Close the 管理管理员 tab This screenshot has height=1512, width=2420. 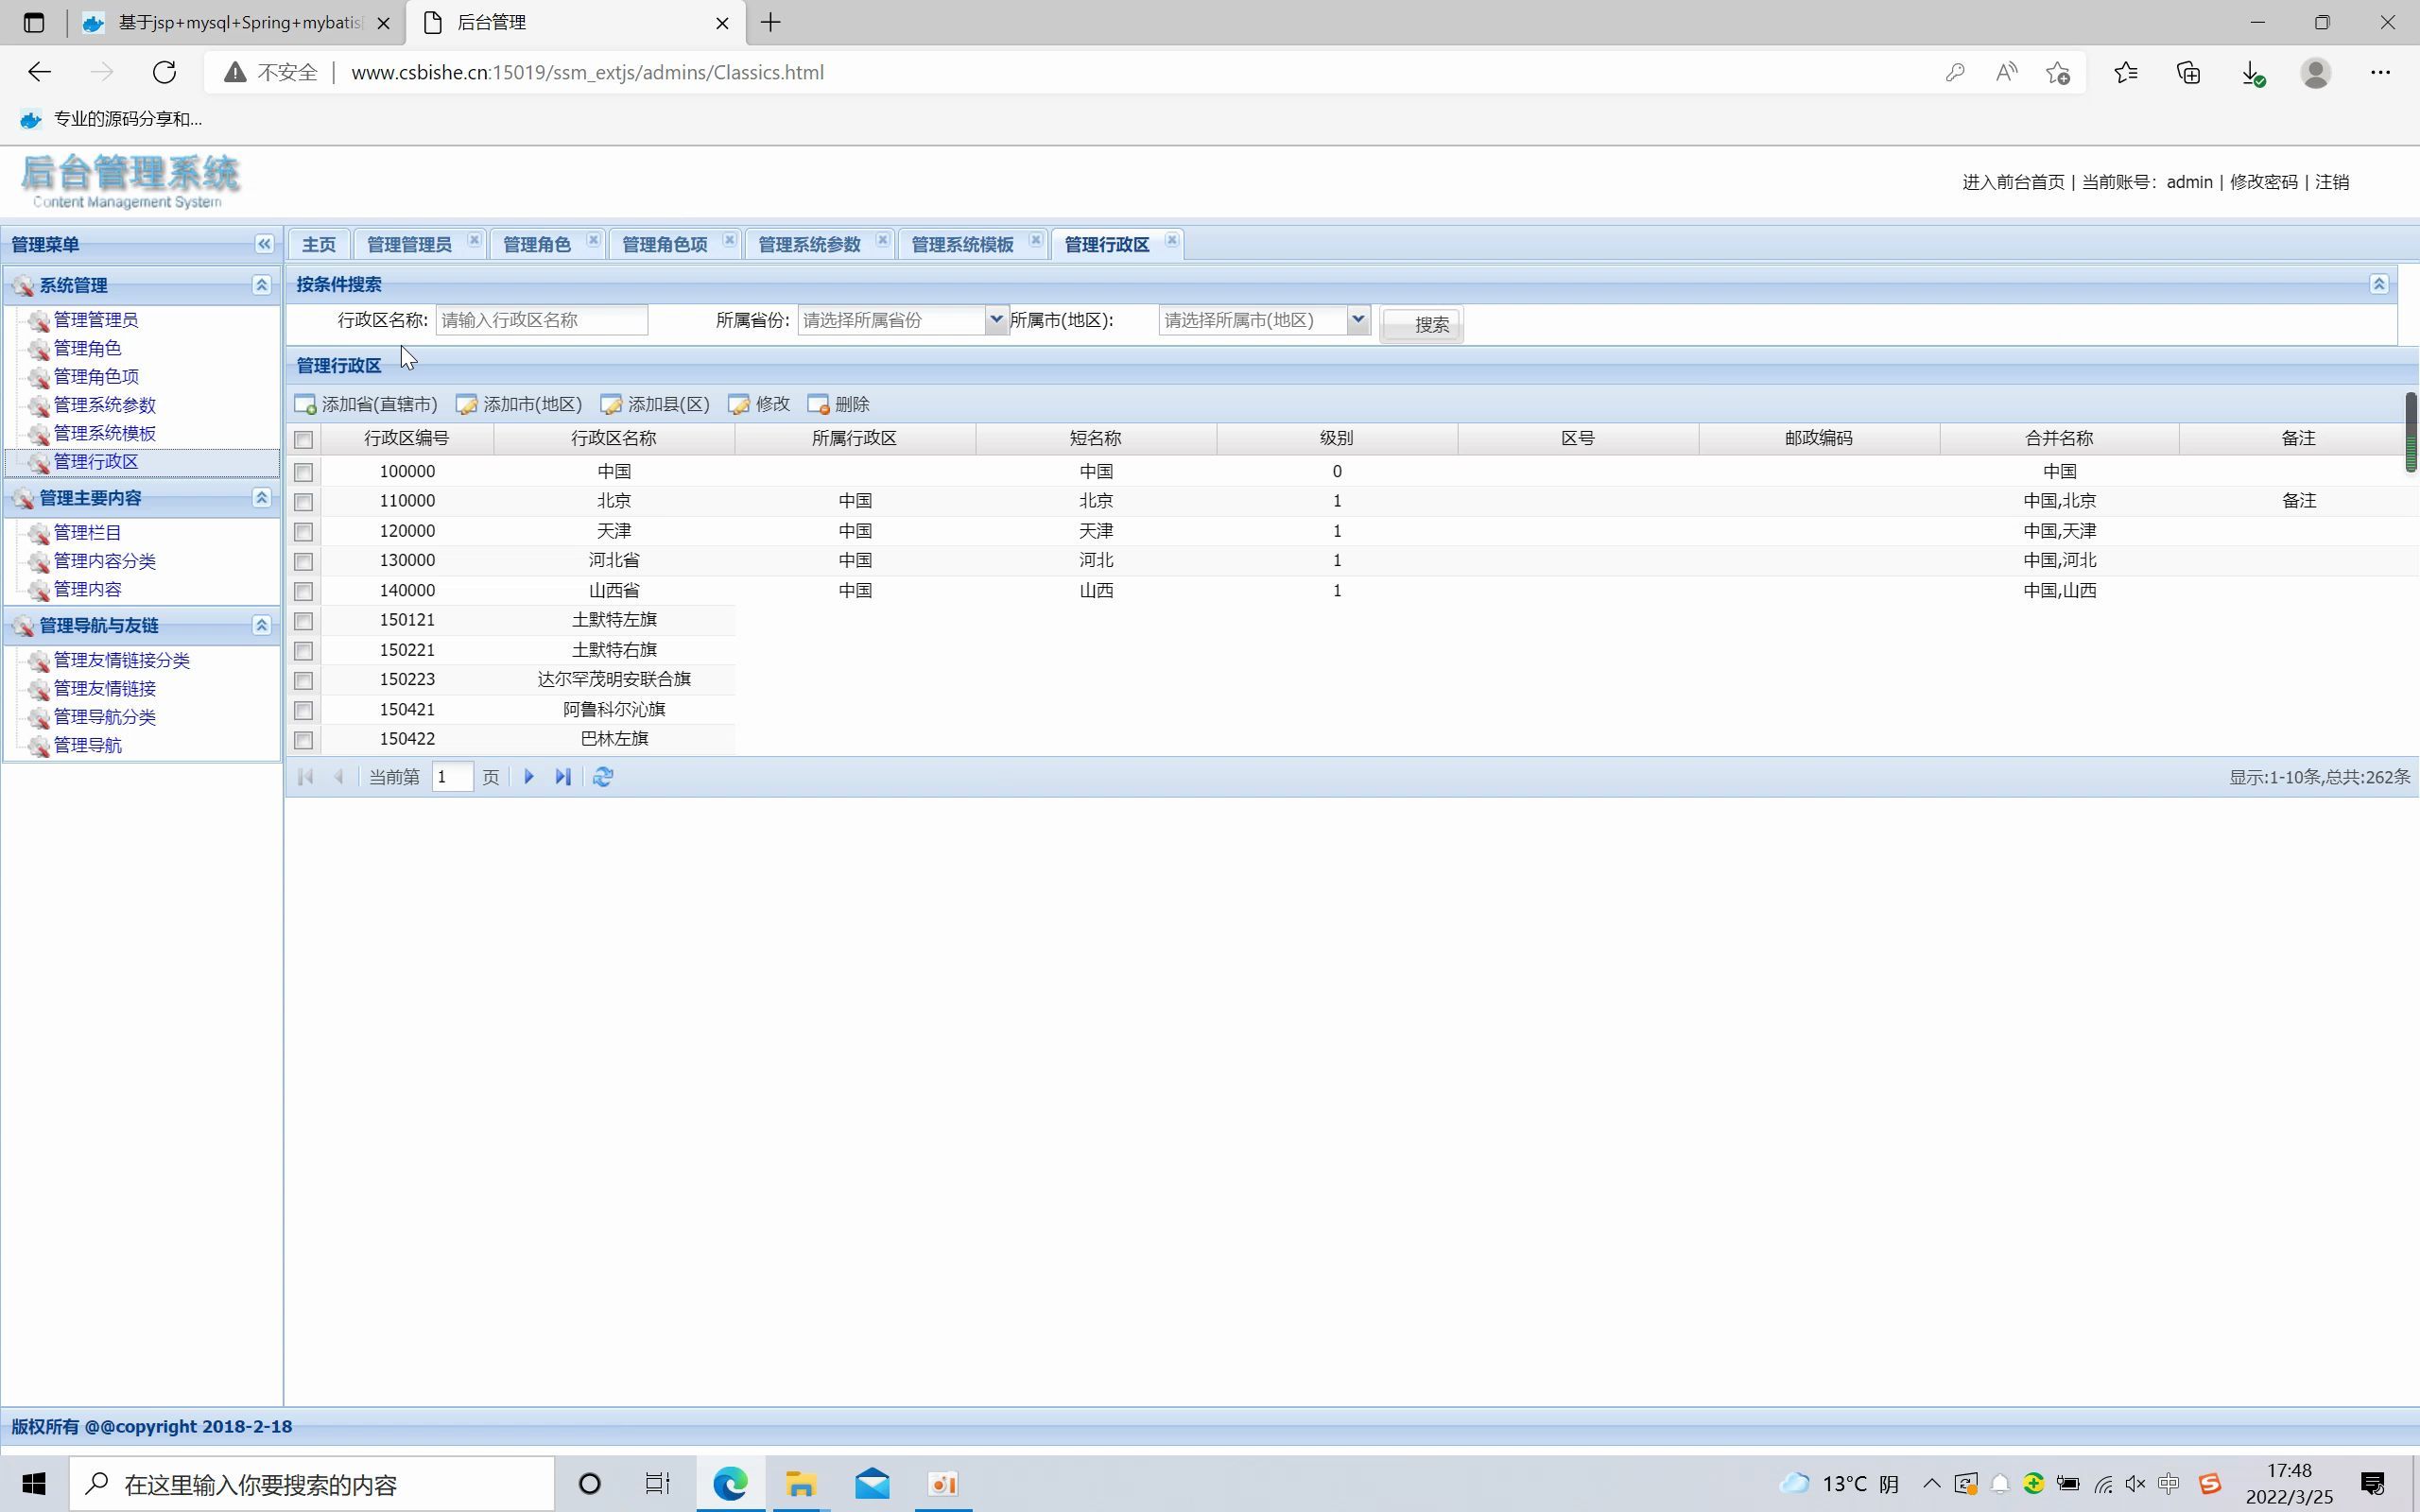pos(474,240)
